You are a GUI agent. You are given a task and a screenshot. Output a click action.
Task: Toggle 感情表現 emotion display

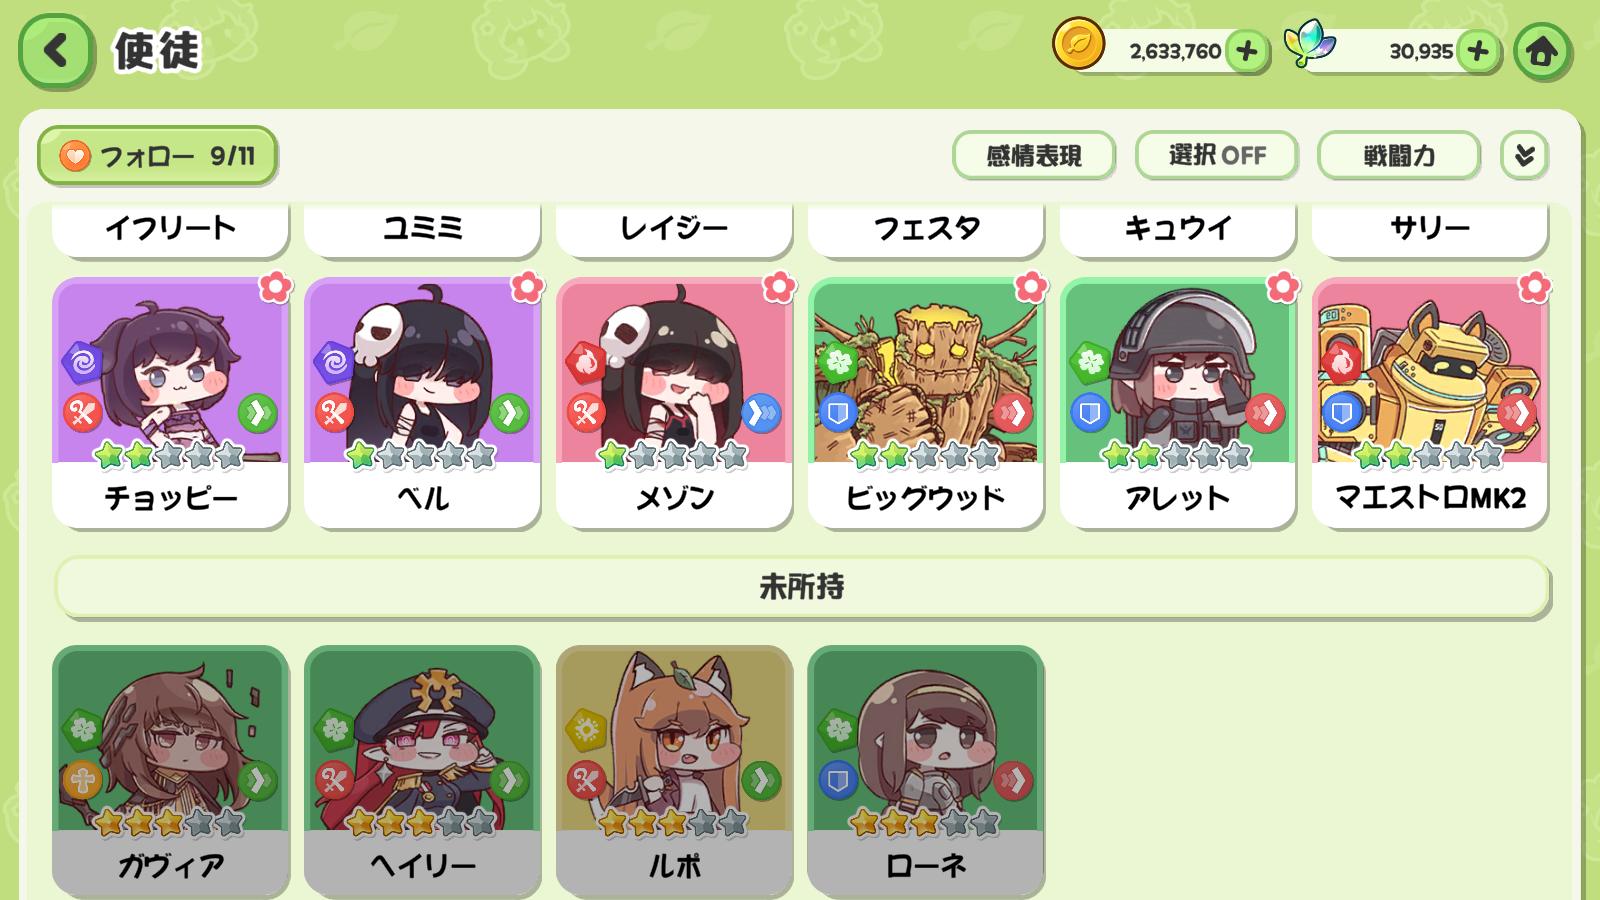pyautogui.click(x=1034, y=155)
